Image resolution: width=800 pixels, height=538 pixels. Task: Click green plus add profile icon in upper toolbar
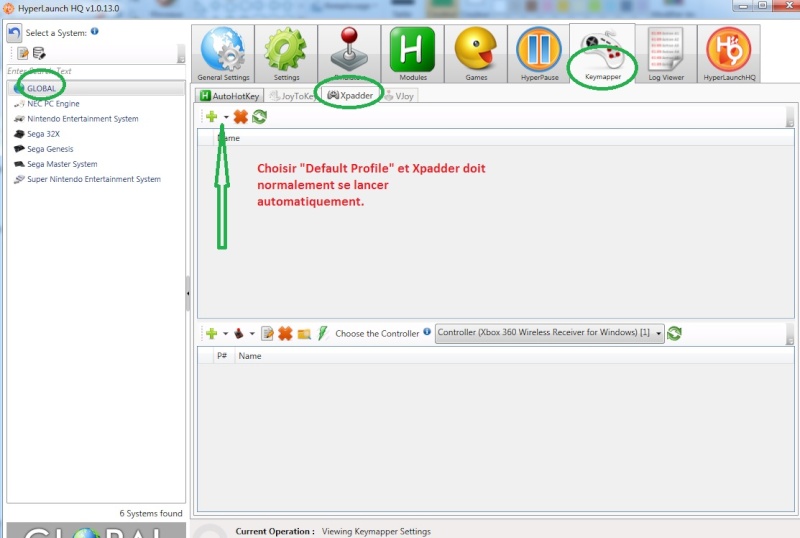212,117
